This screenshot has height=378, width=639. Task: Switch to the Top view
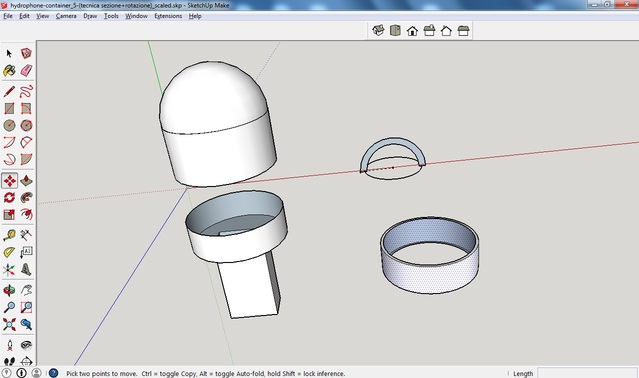coord(395,31)
